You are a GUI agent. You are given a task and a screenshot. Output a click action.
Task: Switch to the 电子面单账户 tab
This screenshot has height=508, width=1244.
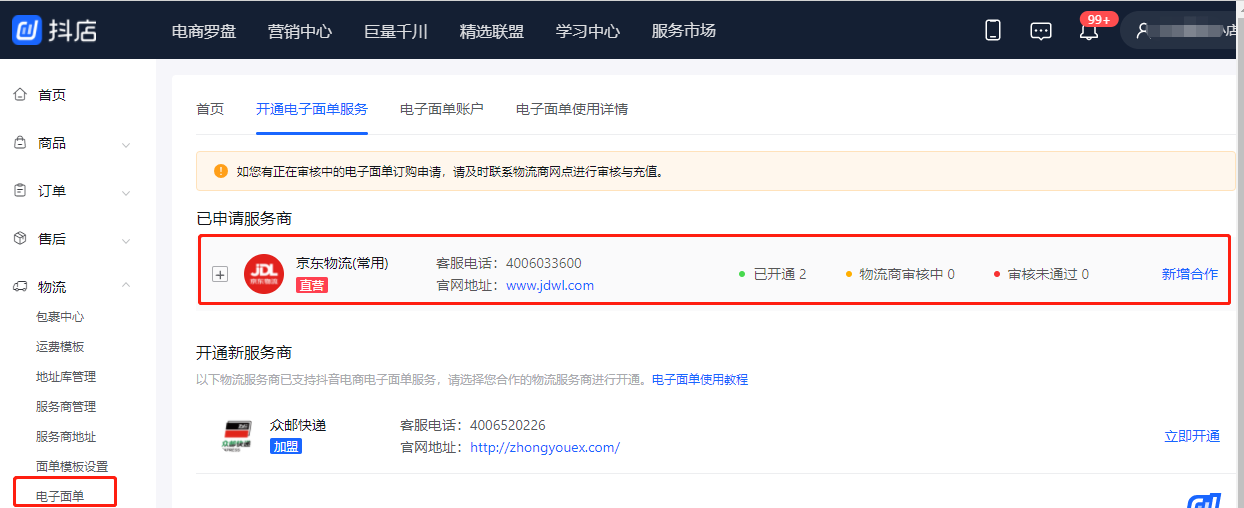coord(442,109)
